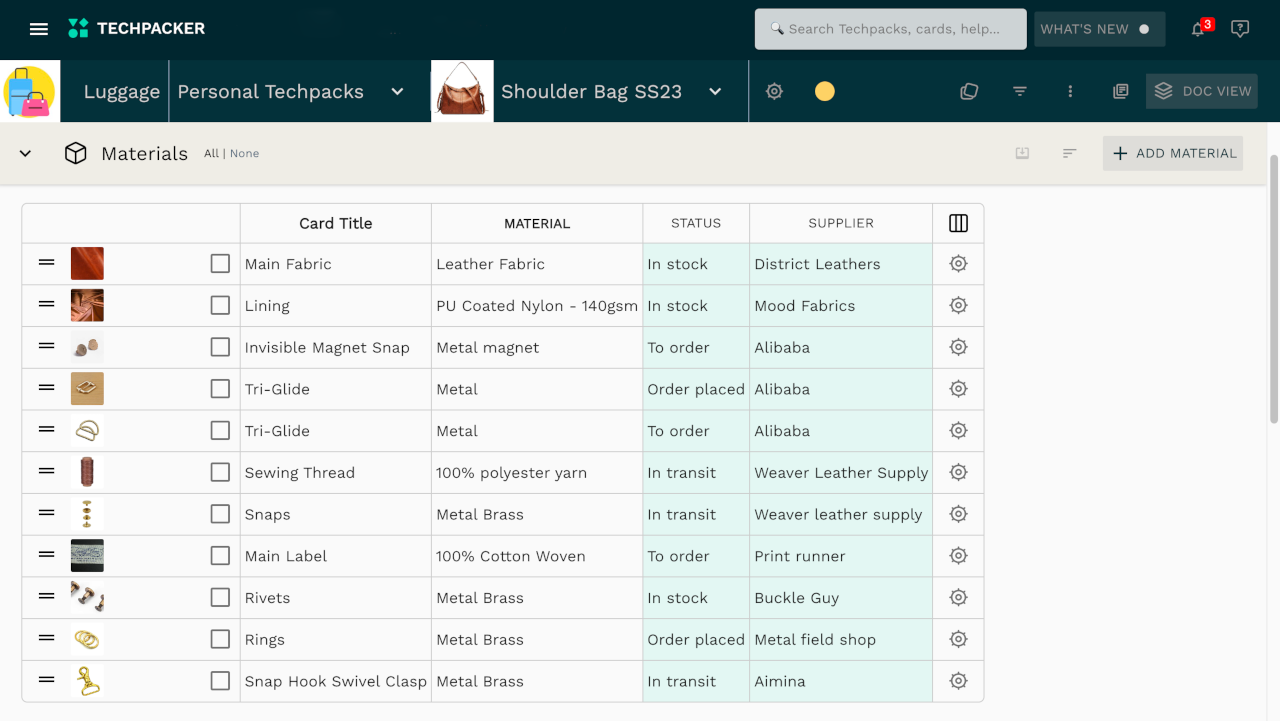Open WHAT'S NEW panel
The width and height of the screenshot is (1280, 721).
[x=1100, y=29]
